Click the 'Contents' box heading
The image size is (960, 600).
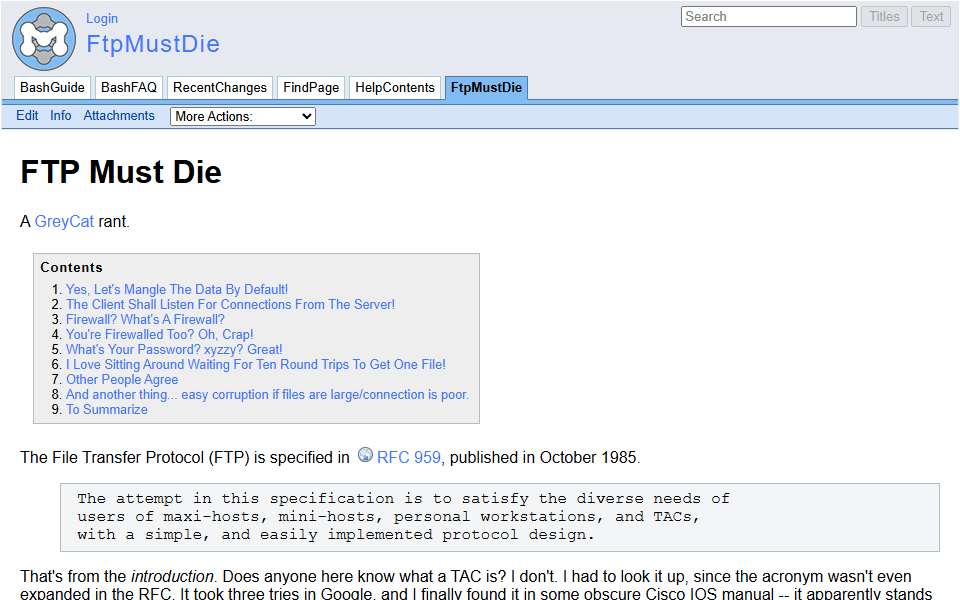(72, 268)
